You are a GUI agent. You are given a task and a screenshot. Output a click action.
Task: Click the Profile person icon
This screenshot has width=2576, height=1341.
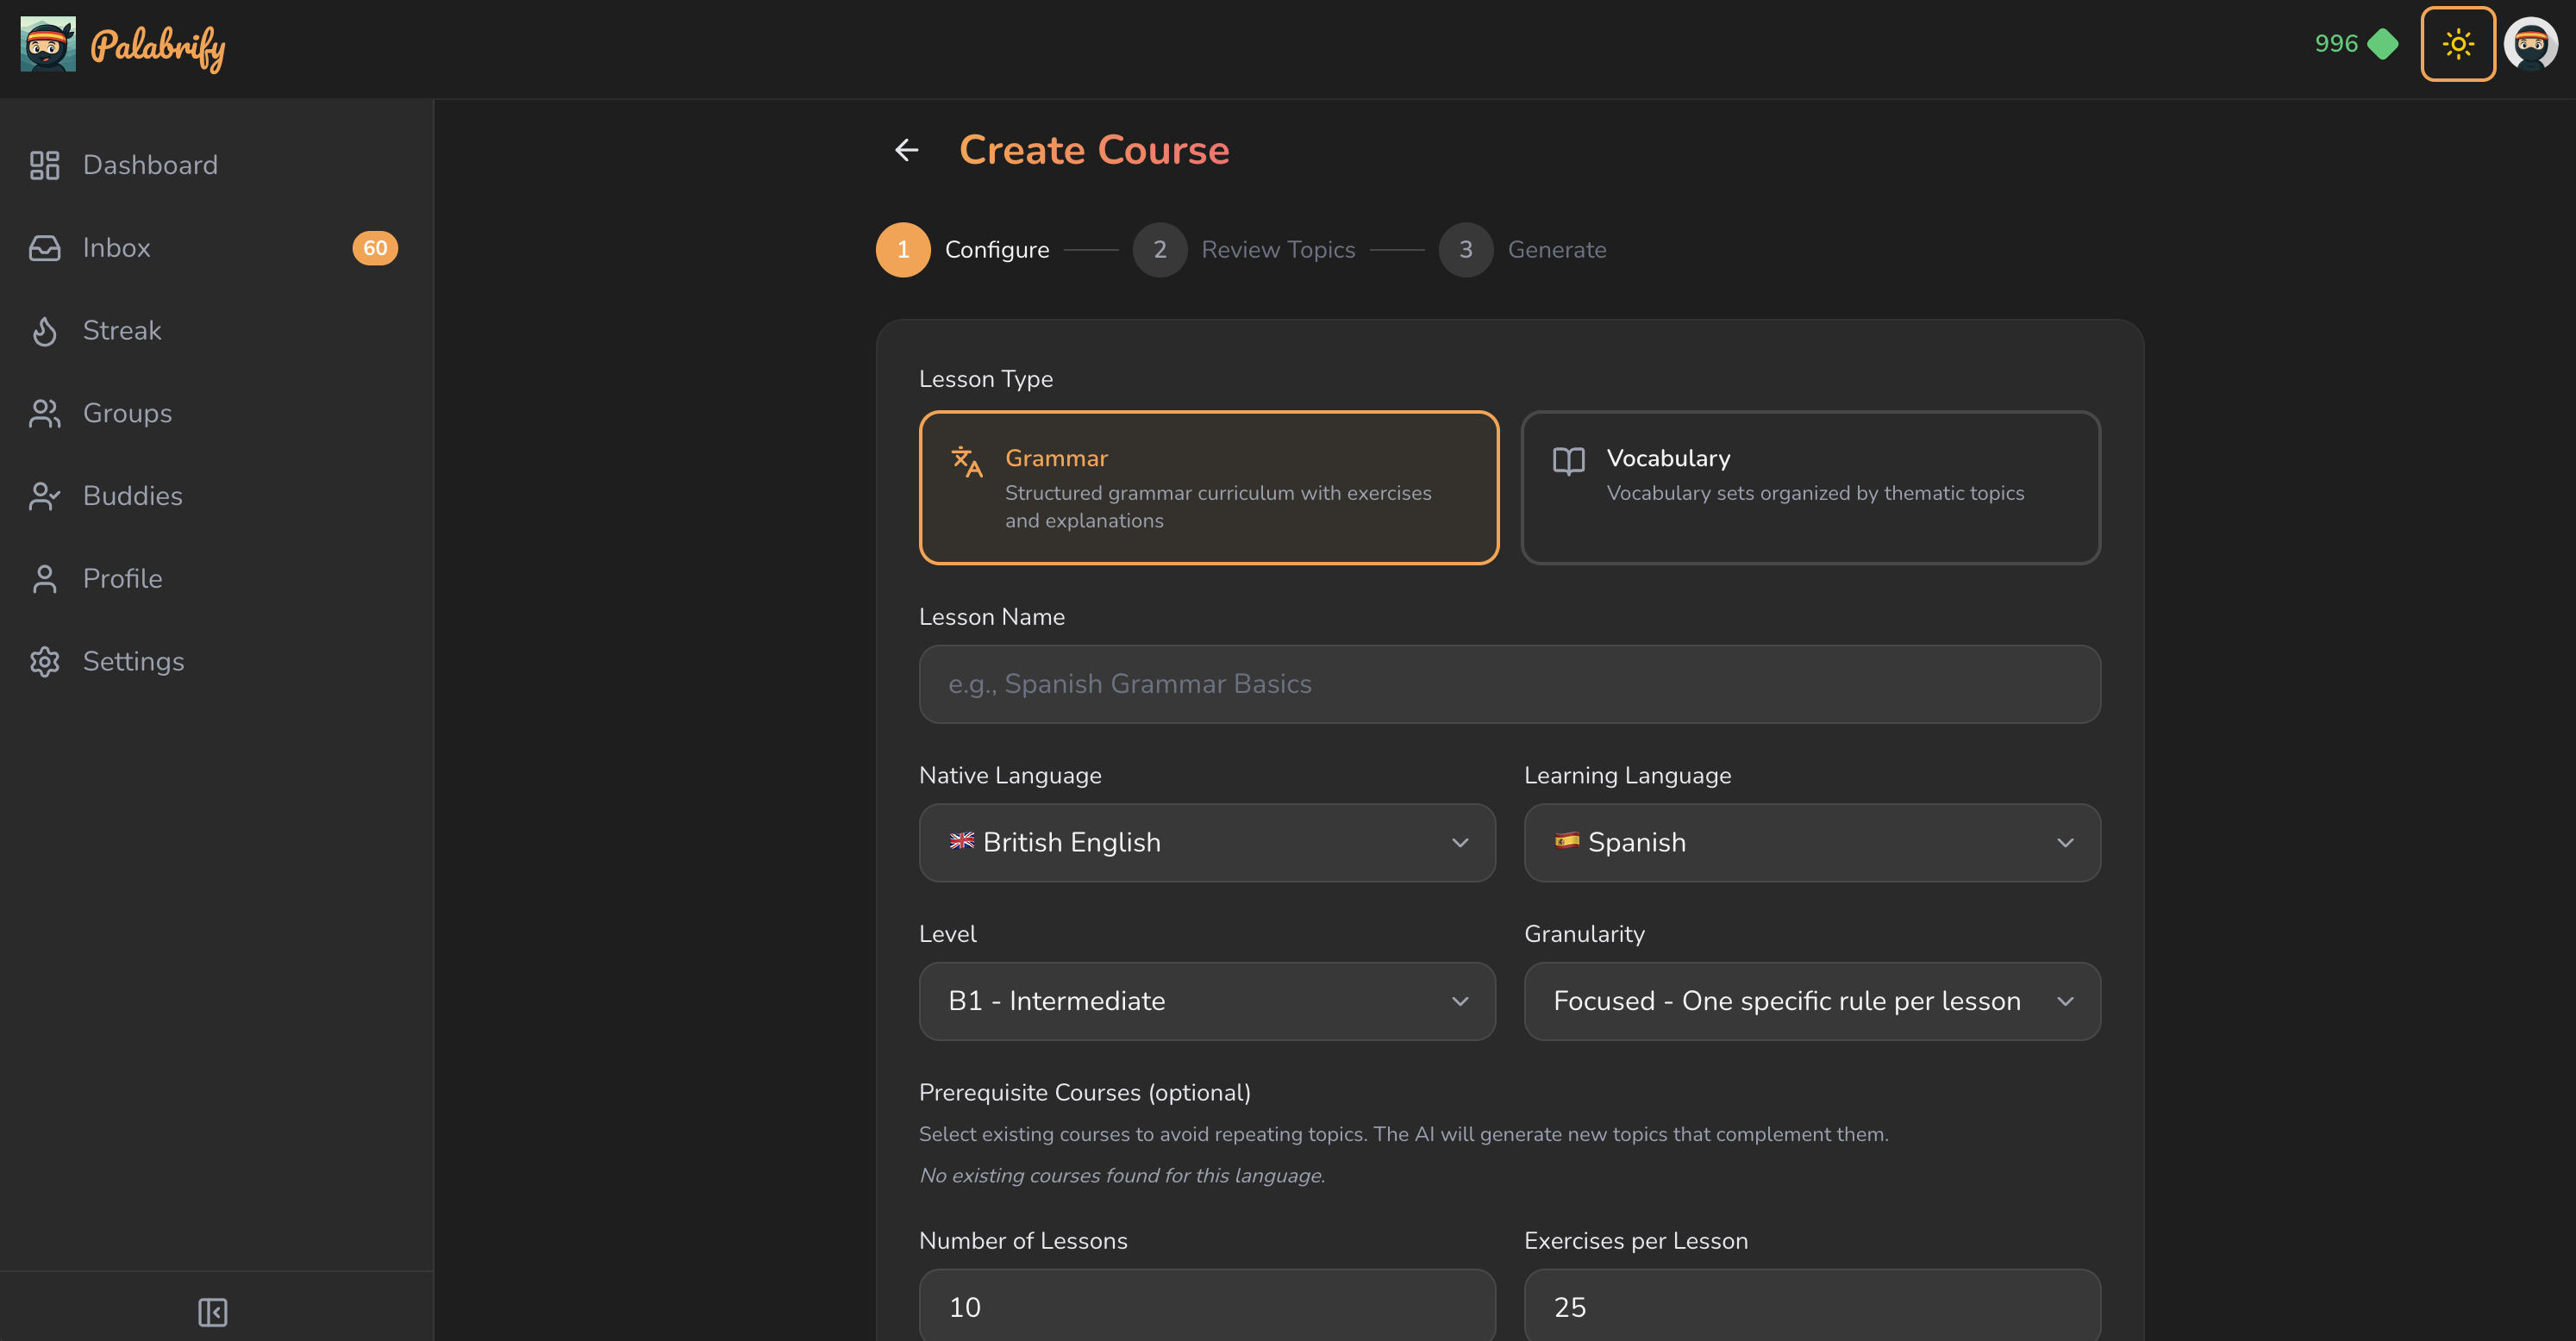[45, 579]
